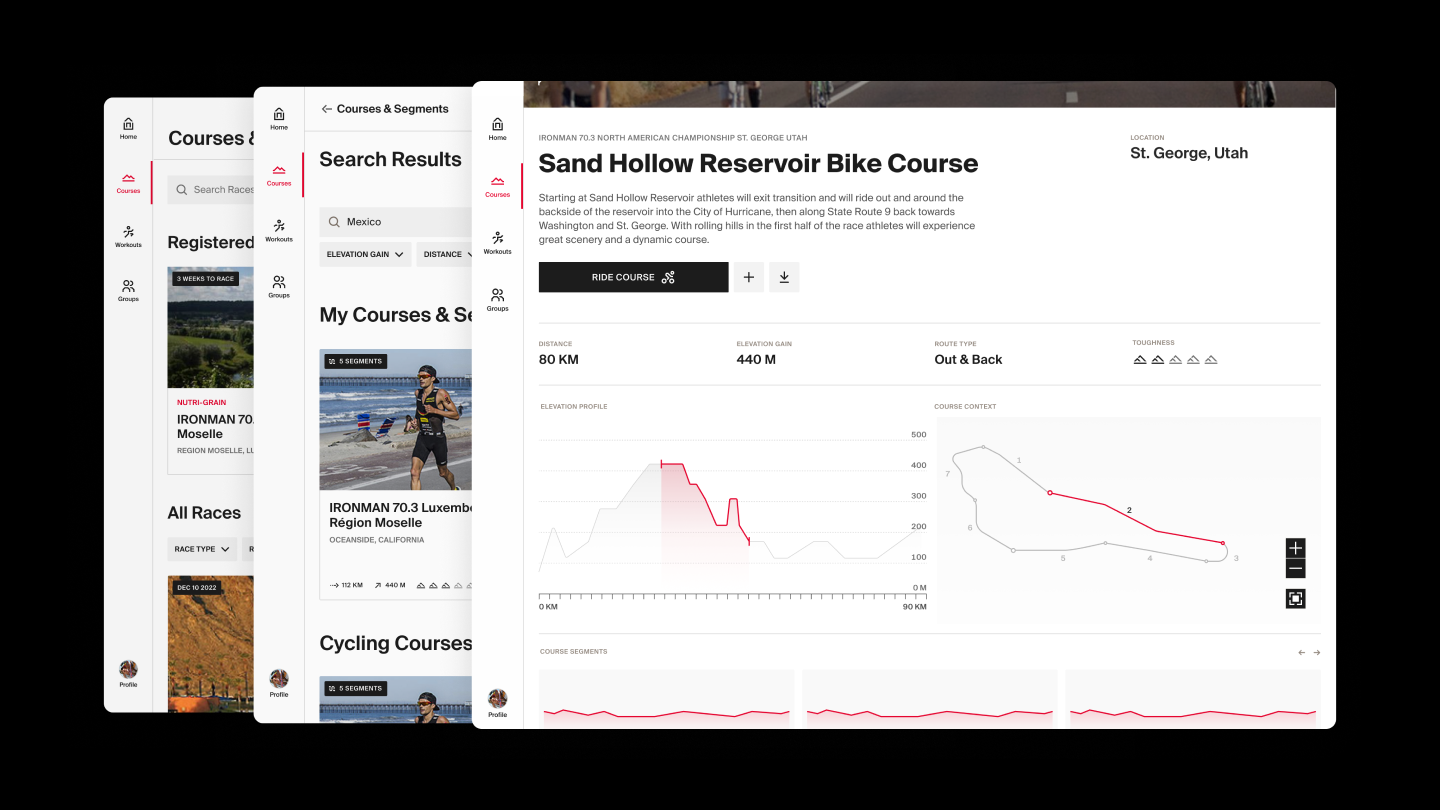Image resolution: width=1440 pixels, height=810 pixels.
Task: Expand the Distance filter dropdown
Action: pos(444,254)
